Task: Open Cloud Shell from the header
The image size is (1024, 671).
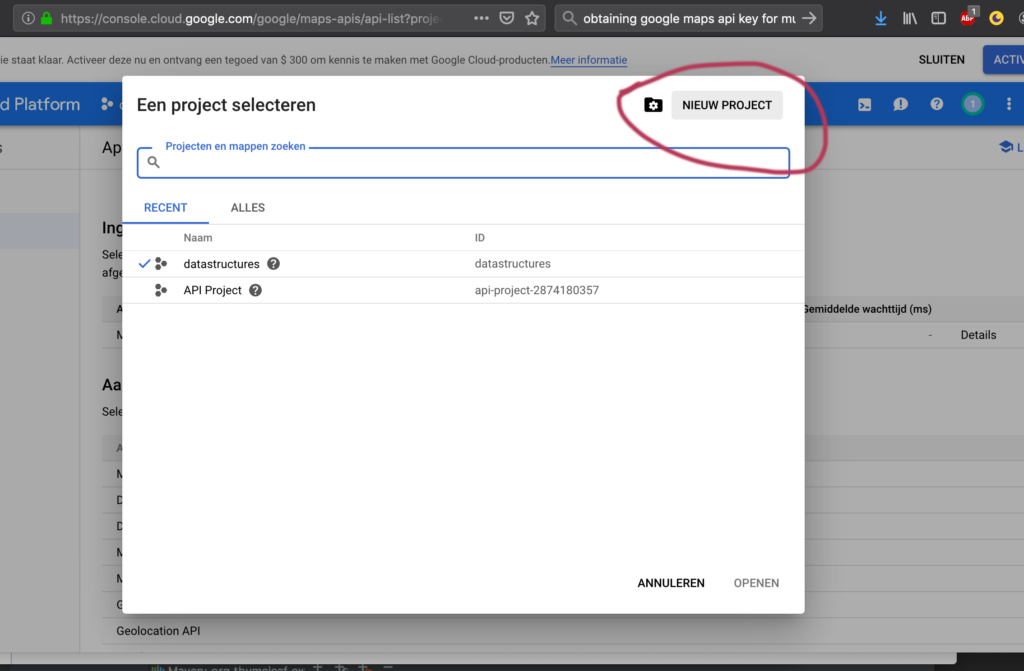Action: (x=866, y=104)
